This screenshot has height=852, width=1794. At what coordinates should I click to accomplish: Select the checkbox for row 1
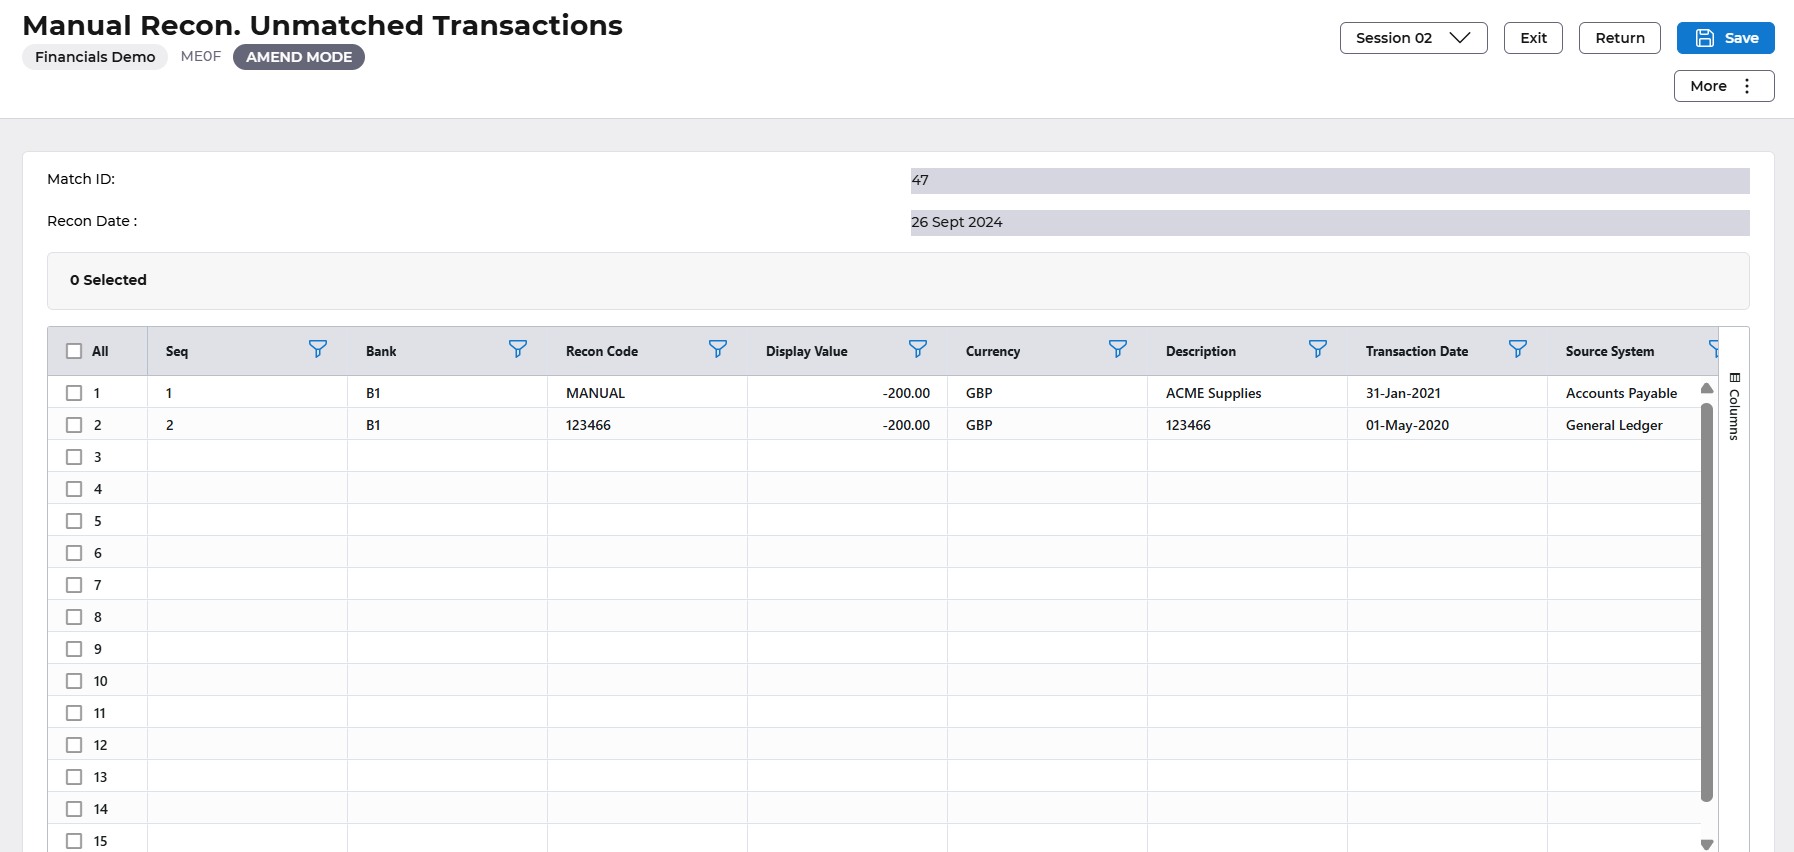click(x=74, y=393)
